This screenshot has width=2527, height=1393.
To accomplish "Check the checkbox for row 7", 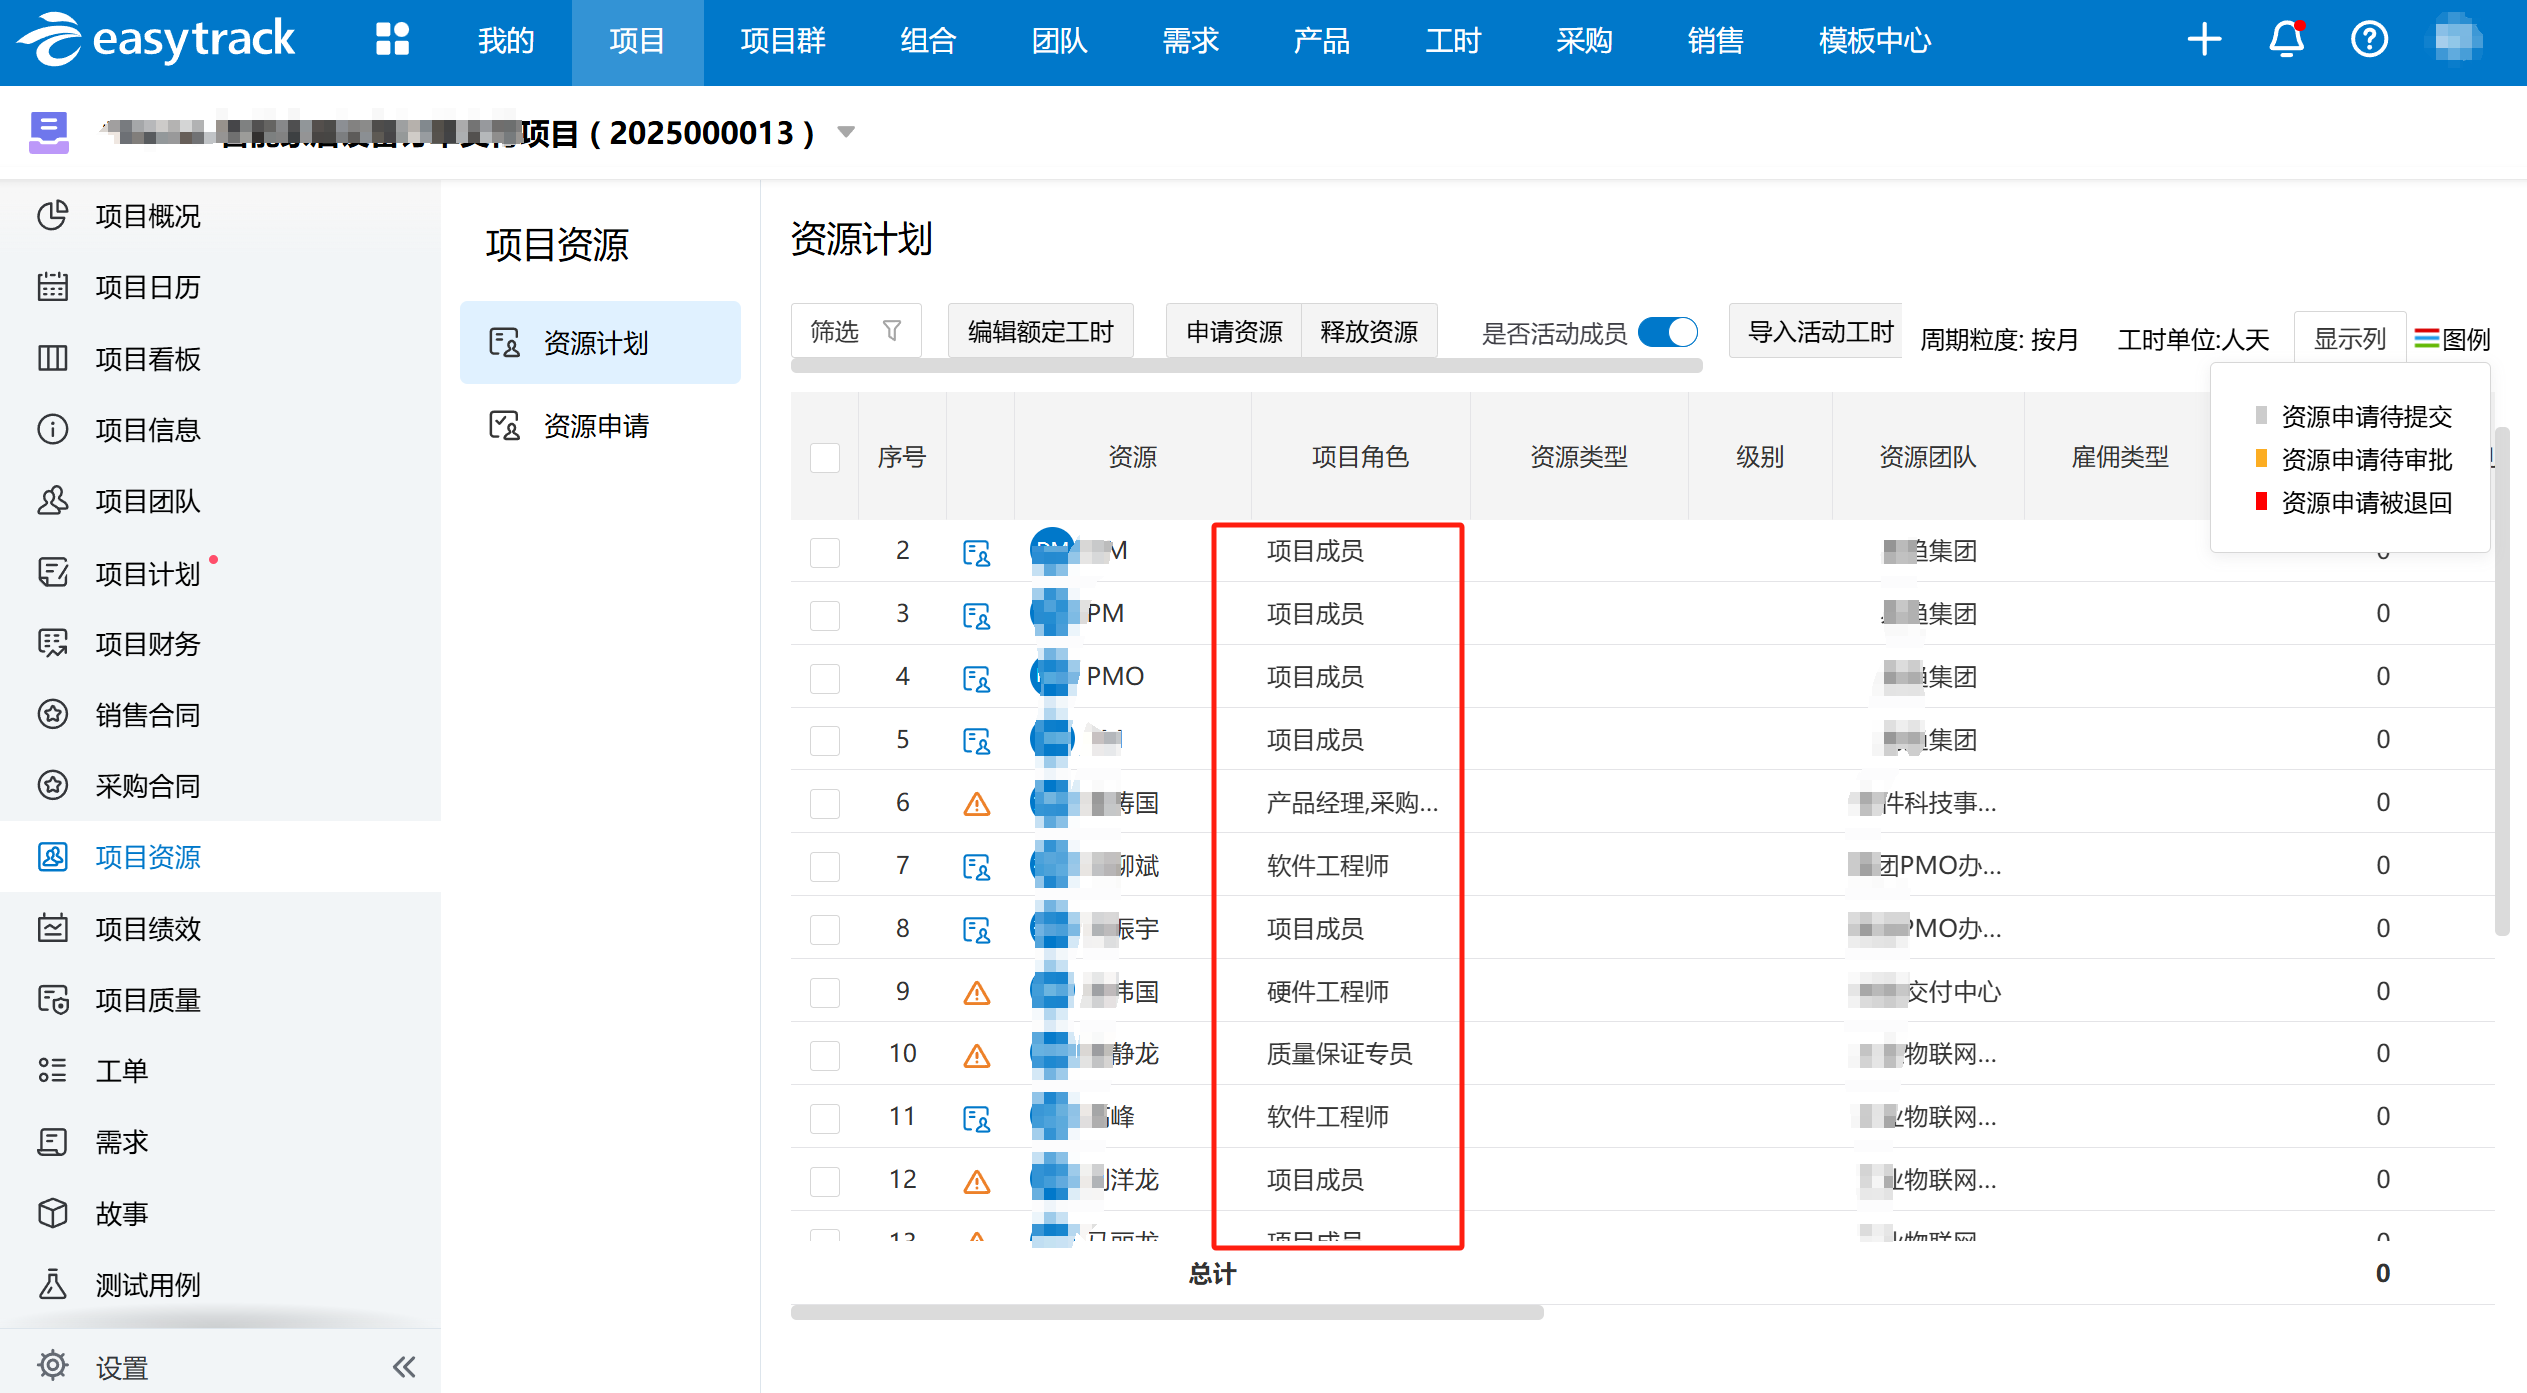I will point(825,866).
